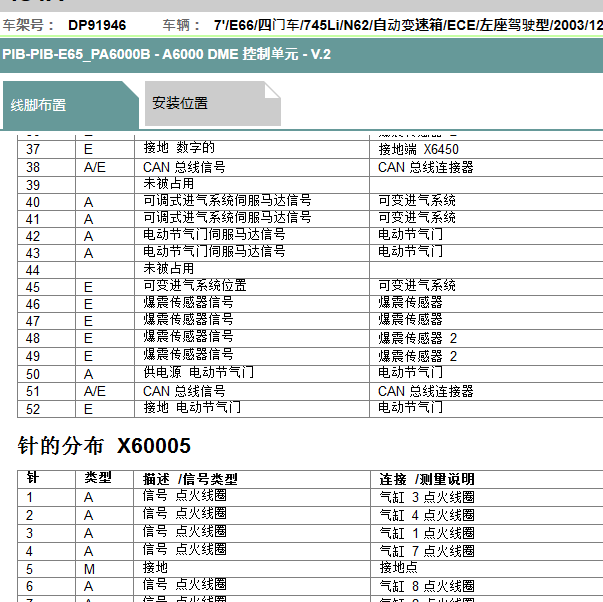Select 气缸 4 点火线圈 cell
Screen dimensions: 603x602
tap(427, 515)
